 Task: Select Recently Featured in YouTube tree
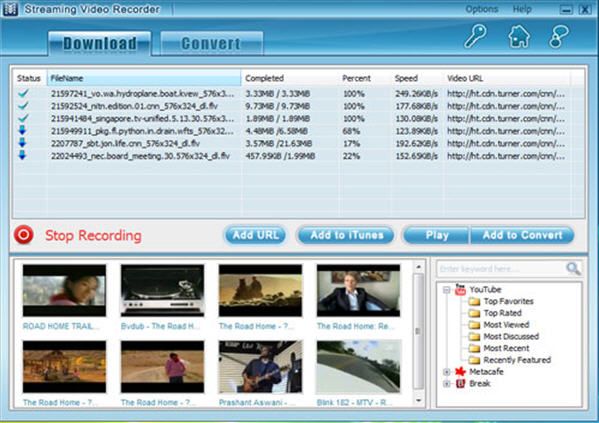(517, 360)
